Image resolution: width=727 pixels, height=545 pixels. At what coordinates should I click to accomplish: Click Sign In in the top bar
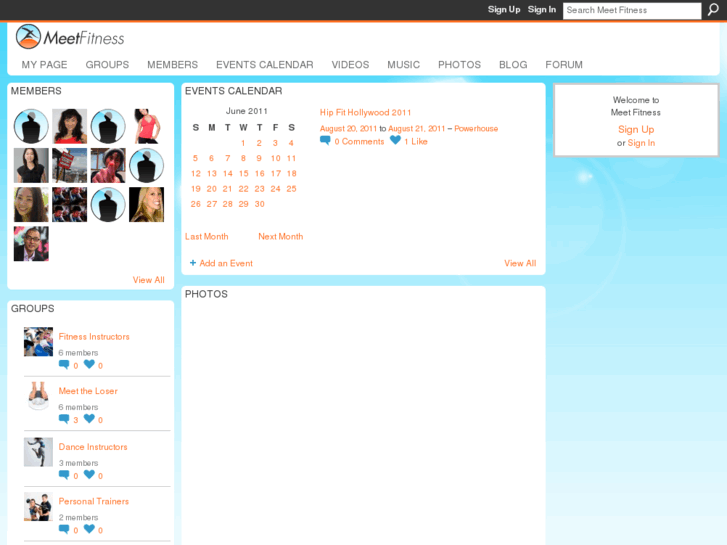(x=542, y=10)
